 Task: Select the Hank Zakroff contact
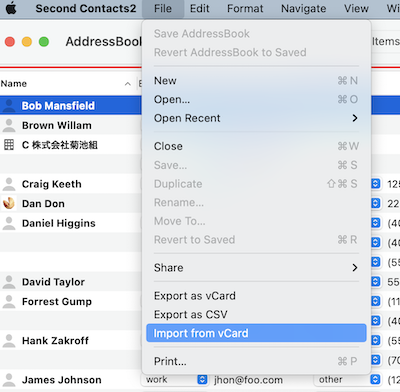point(55,341)
